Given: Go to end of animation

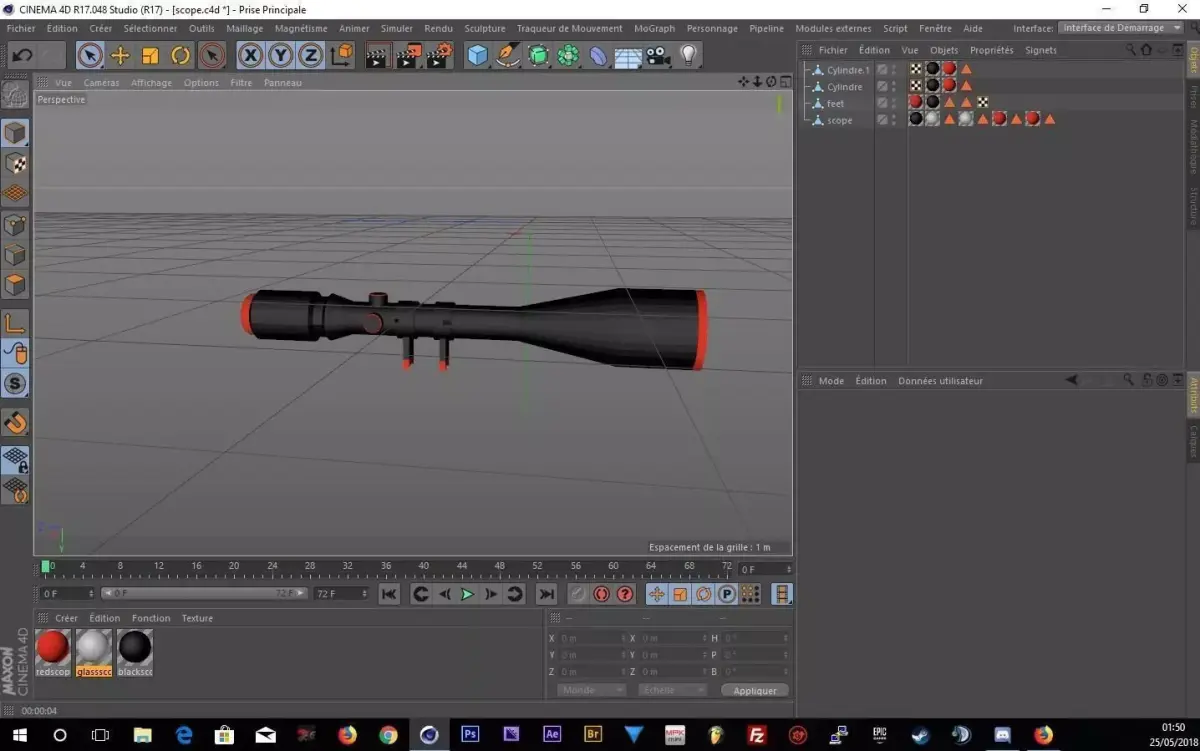Looking at the screenshot, I should click(546, 594).
